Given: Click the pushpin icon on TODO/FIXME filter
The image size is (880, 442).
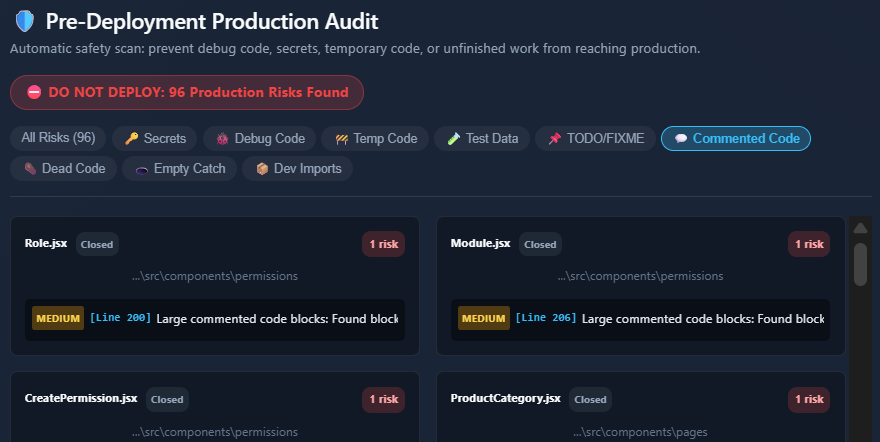Looking at the screenshot, I should (554, 139).
